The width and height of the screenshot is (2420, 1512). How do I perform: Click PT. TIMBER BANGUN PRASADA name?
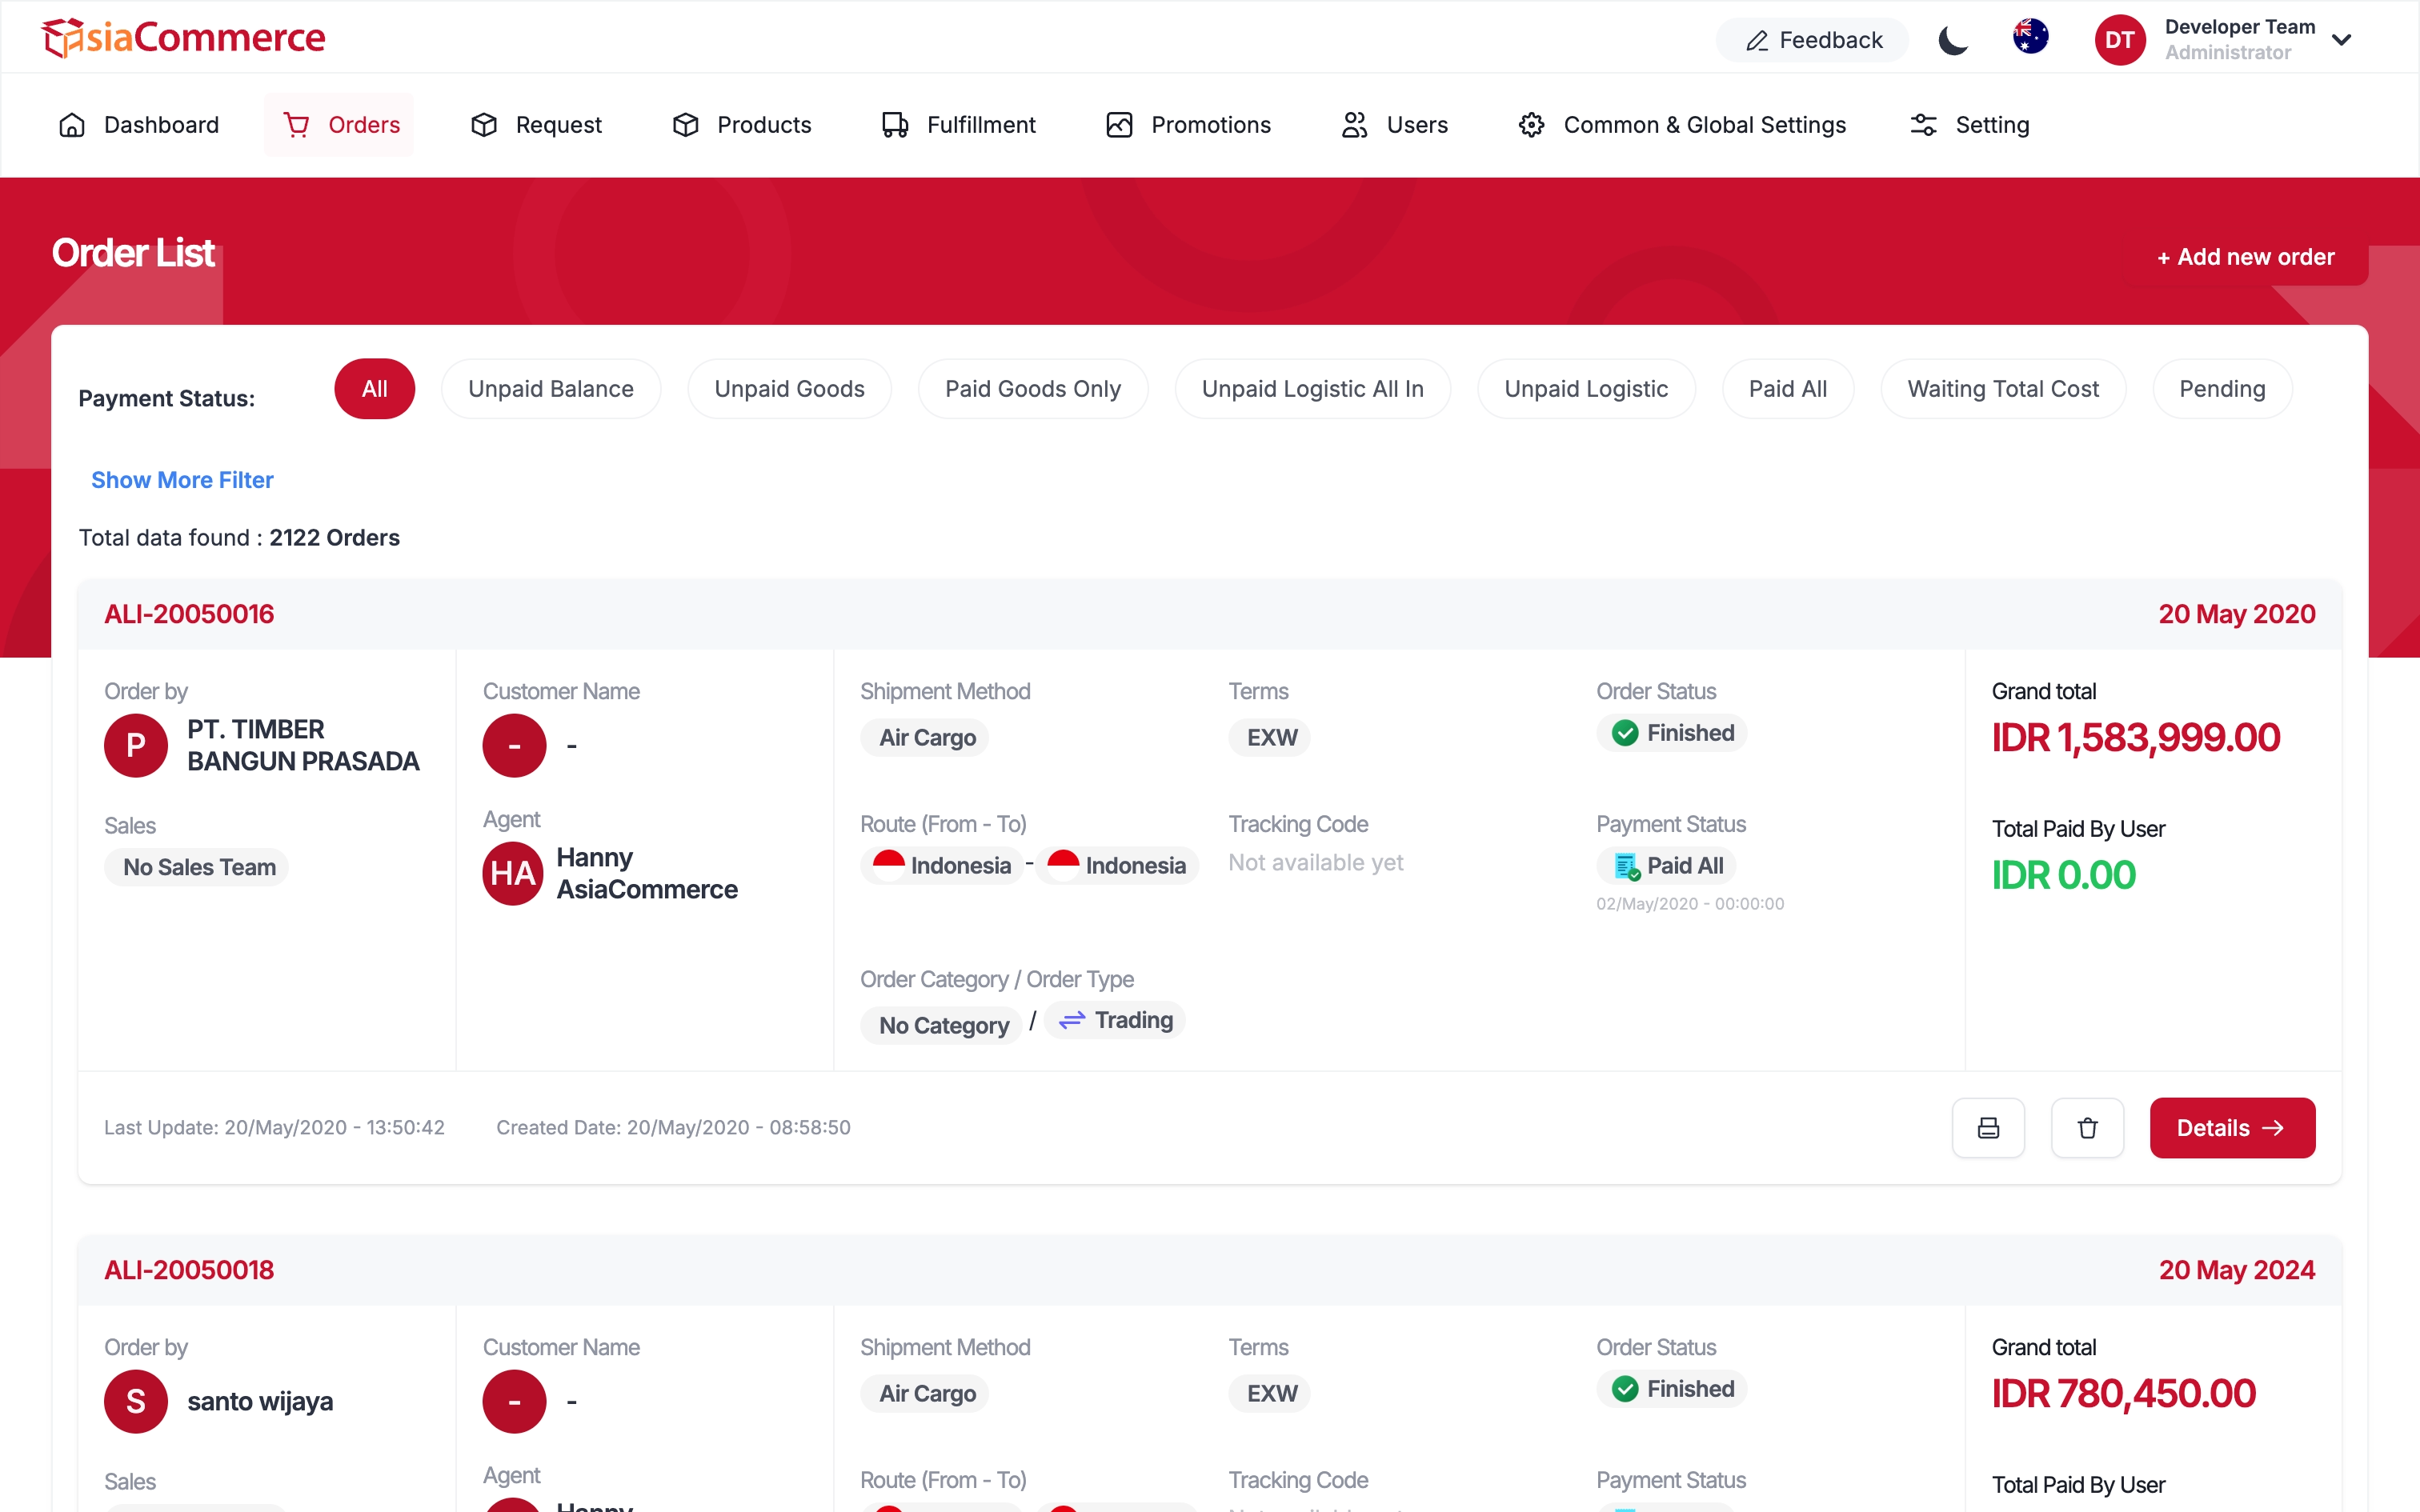coord(303,745)
